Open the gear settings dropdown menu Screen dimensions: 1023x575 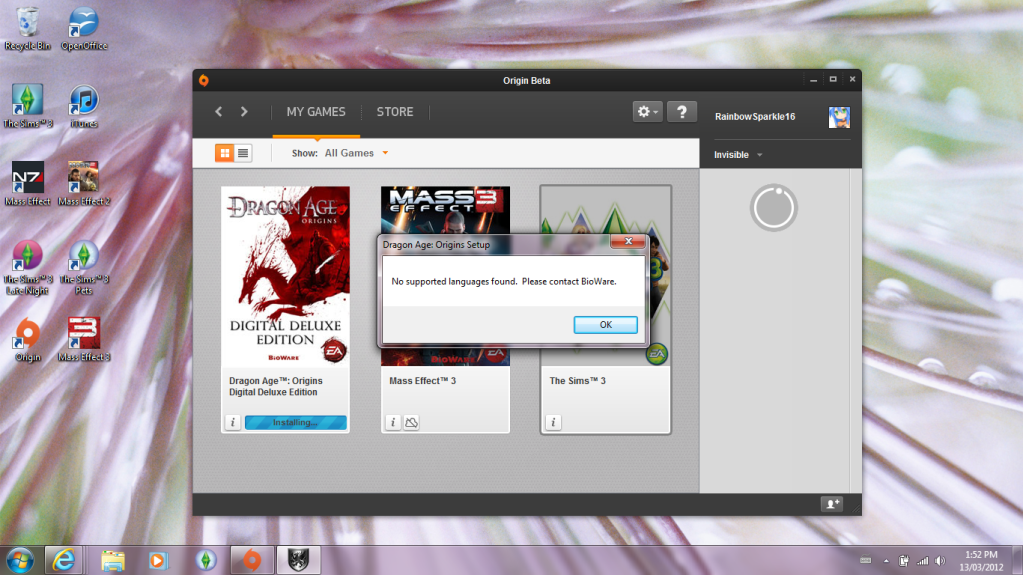pyautogui.click(x=647, y=112)
